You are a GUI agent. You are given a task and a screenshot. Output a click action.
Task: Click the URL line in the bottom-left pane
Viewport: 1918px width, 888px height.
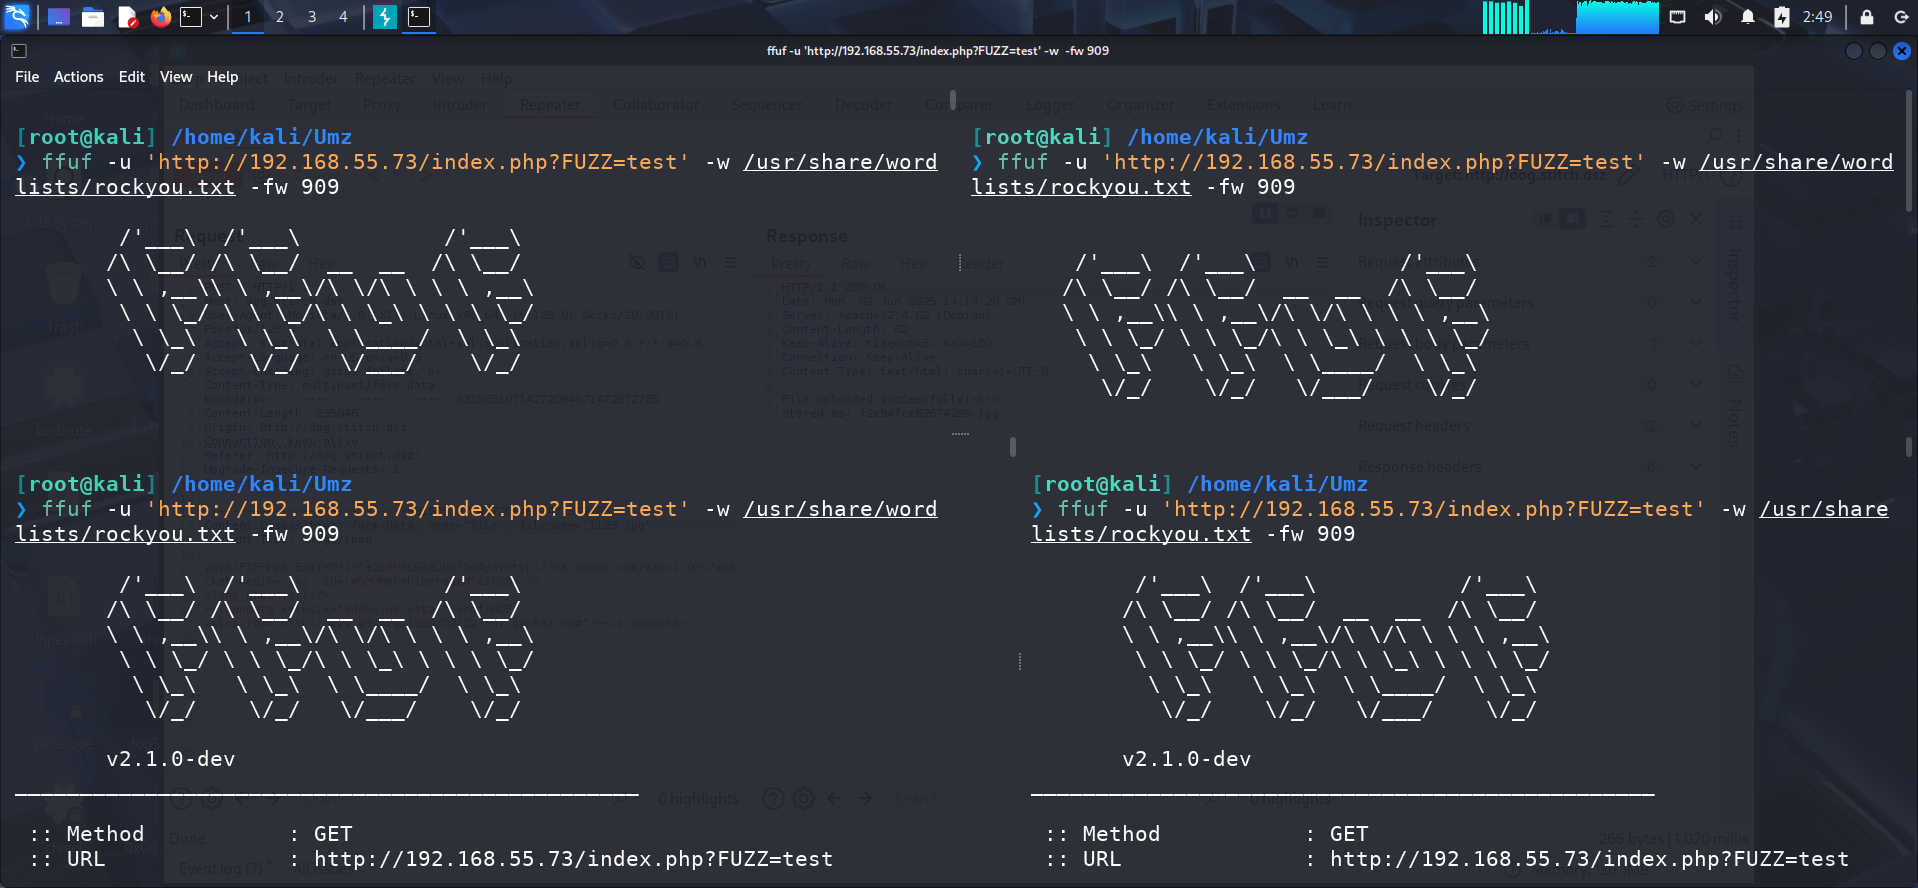[430, 859]
